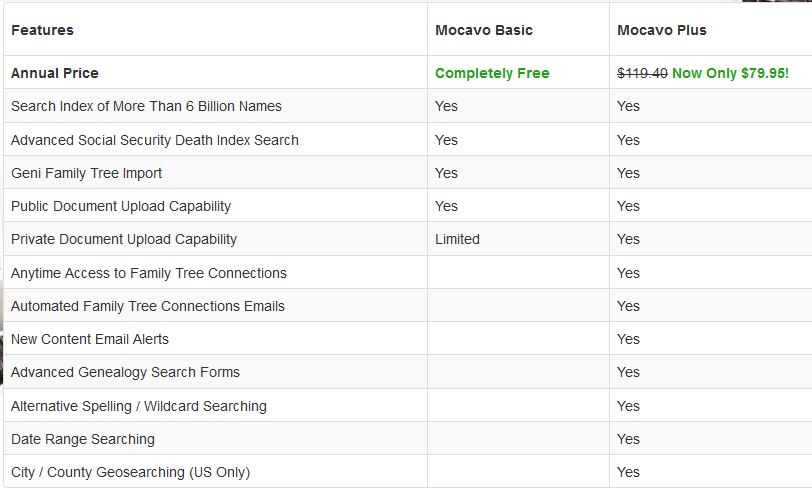Click "Anytime Access to Family Tree Connections"
Image resolution: width=812 pixels, height=492 pixels.
click(x=149, y=273)
